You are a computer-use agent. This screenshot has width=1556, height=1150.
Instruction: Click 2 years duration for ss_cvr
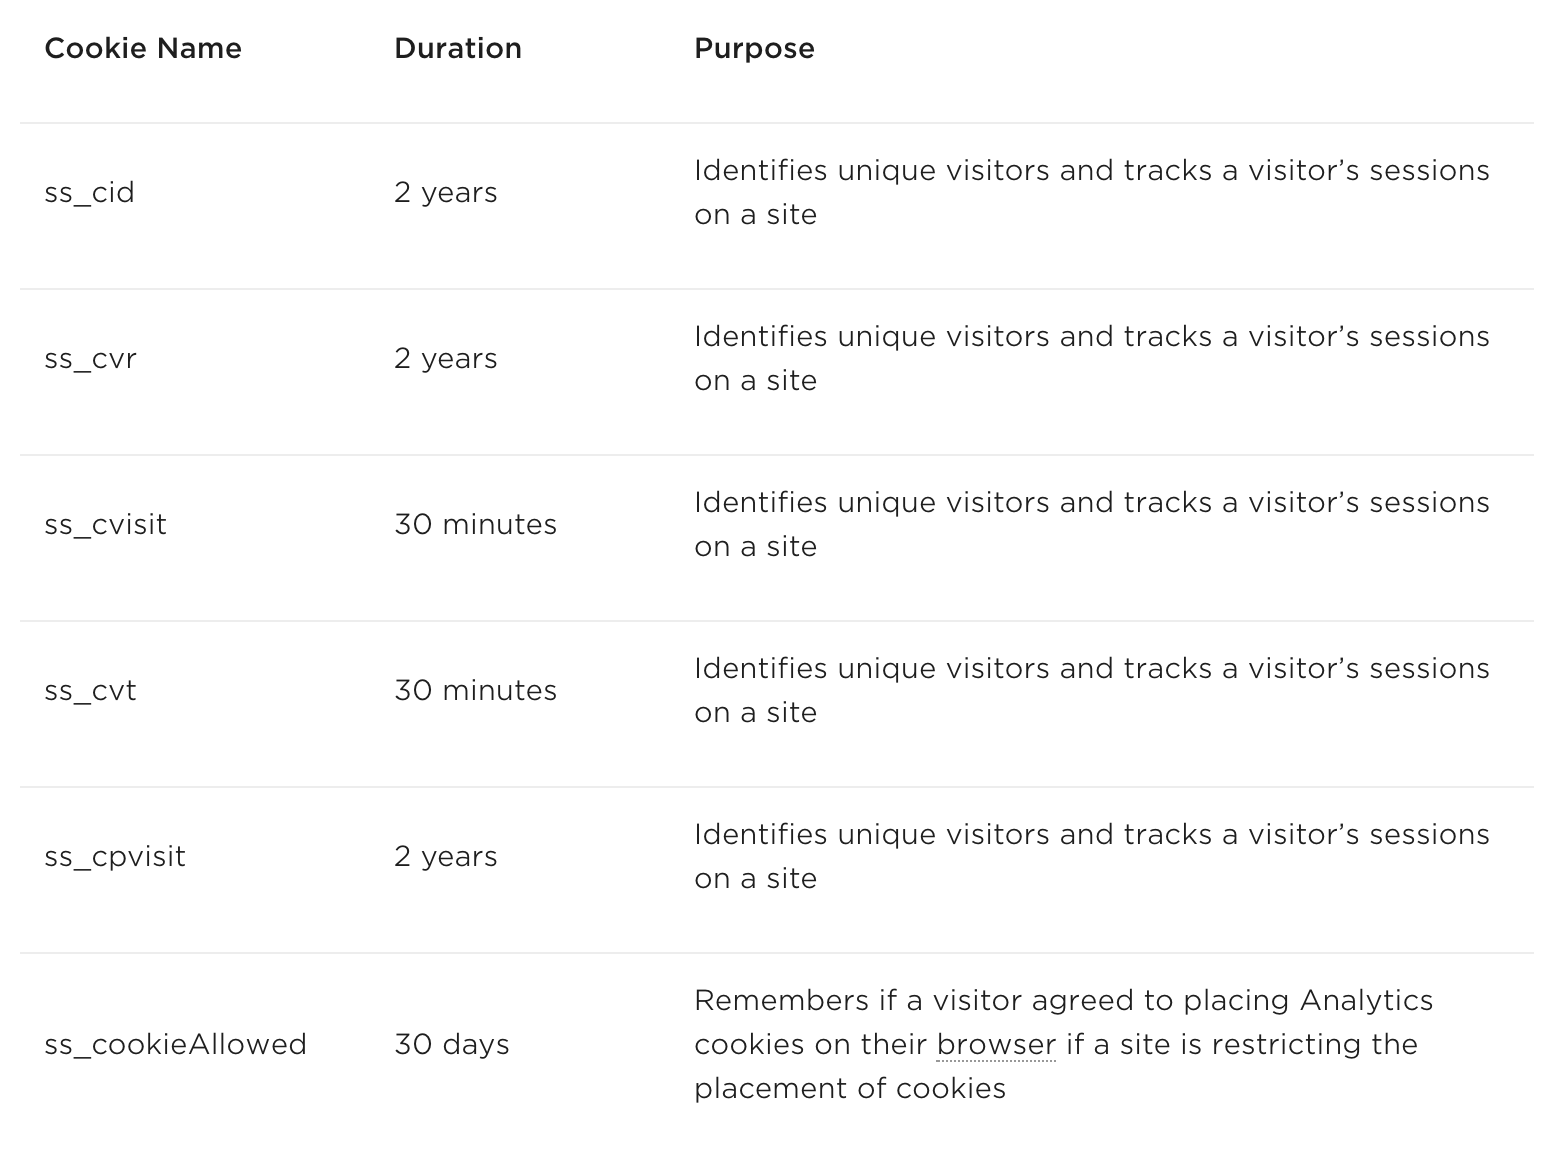click(x=445, y=358)
